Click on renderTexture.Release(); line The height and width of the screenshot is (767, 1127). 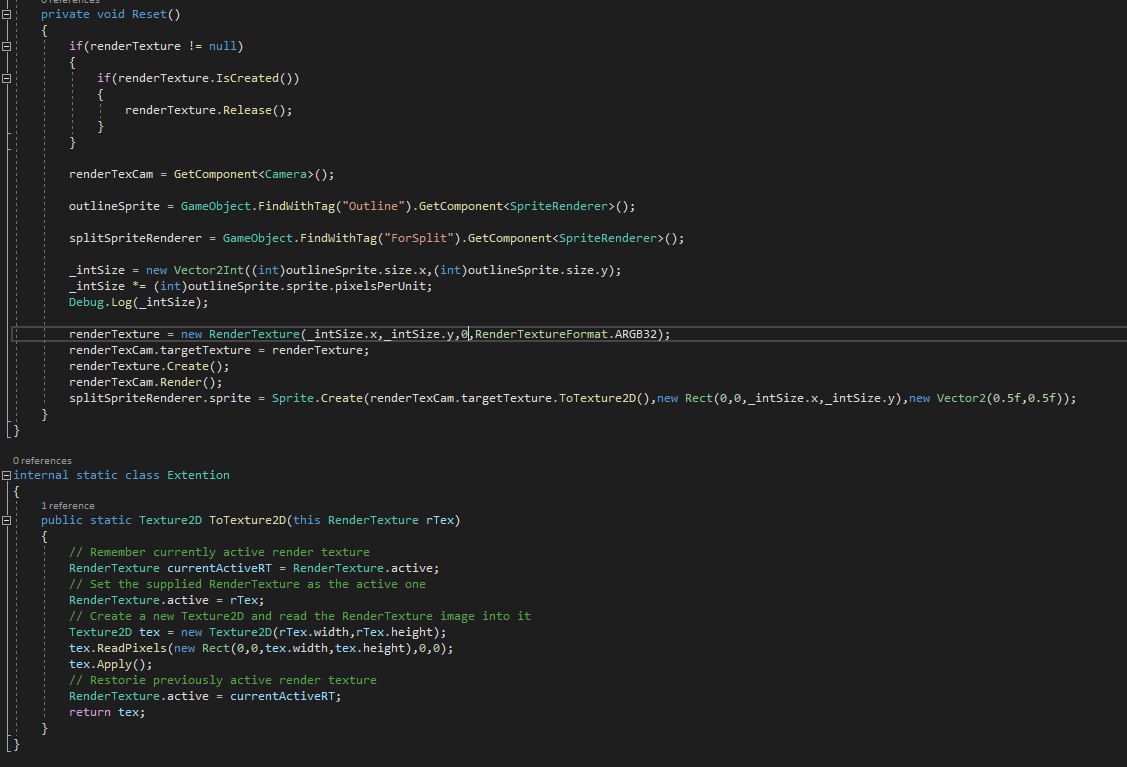[x=208, y=110]
